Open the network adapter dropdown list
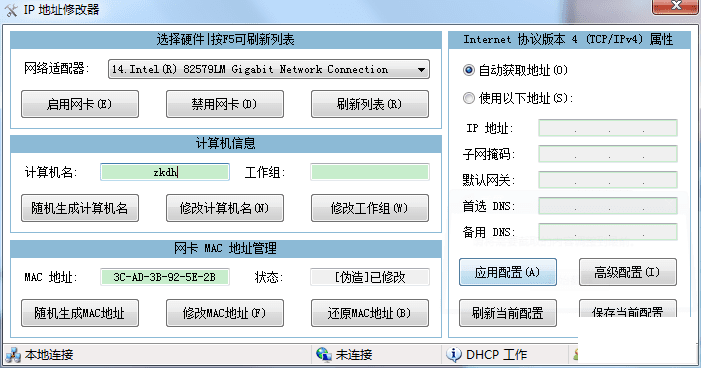701x368 pixels. coord(421,70)
